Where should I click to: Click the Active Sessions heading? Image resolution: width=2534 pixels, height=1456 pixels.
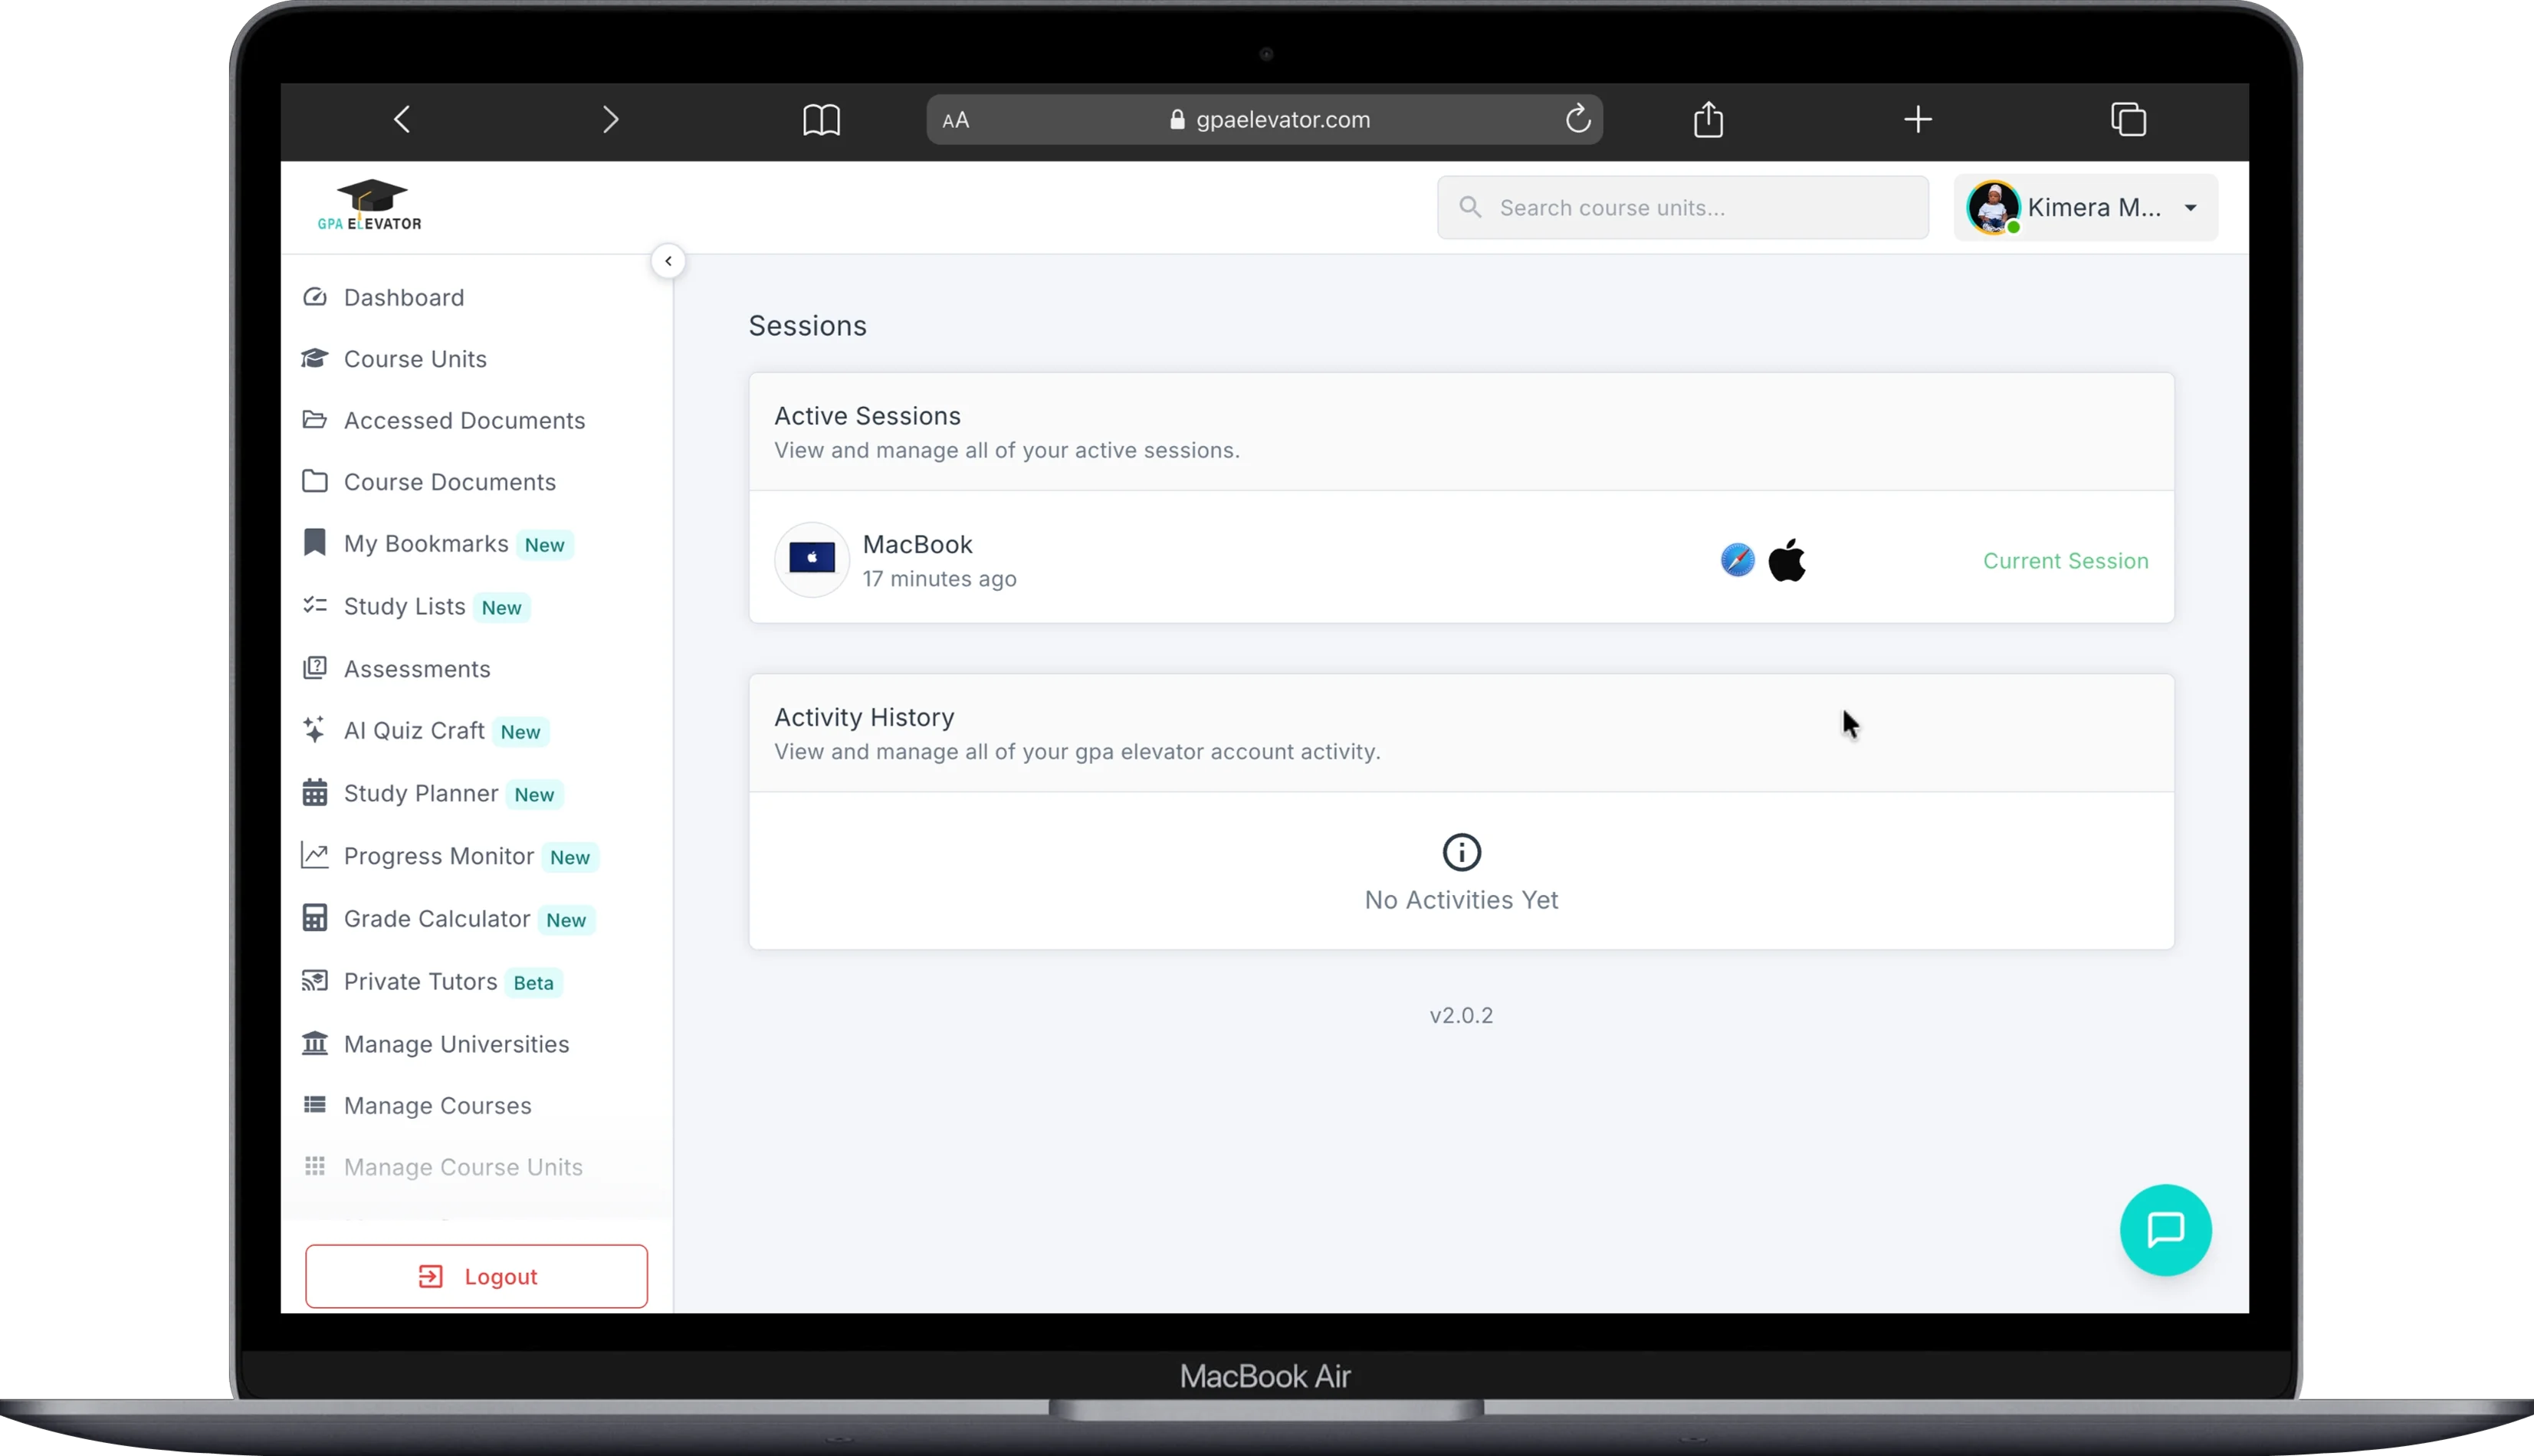[x=867, y=415]
